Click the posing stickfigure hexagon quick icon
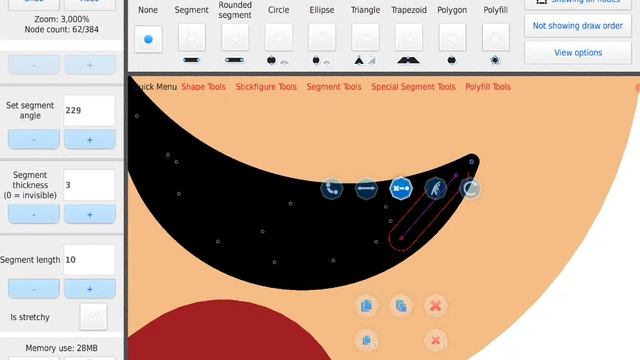This screenshot has width=640, height=360. click(x=436, y=189)
